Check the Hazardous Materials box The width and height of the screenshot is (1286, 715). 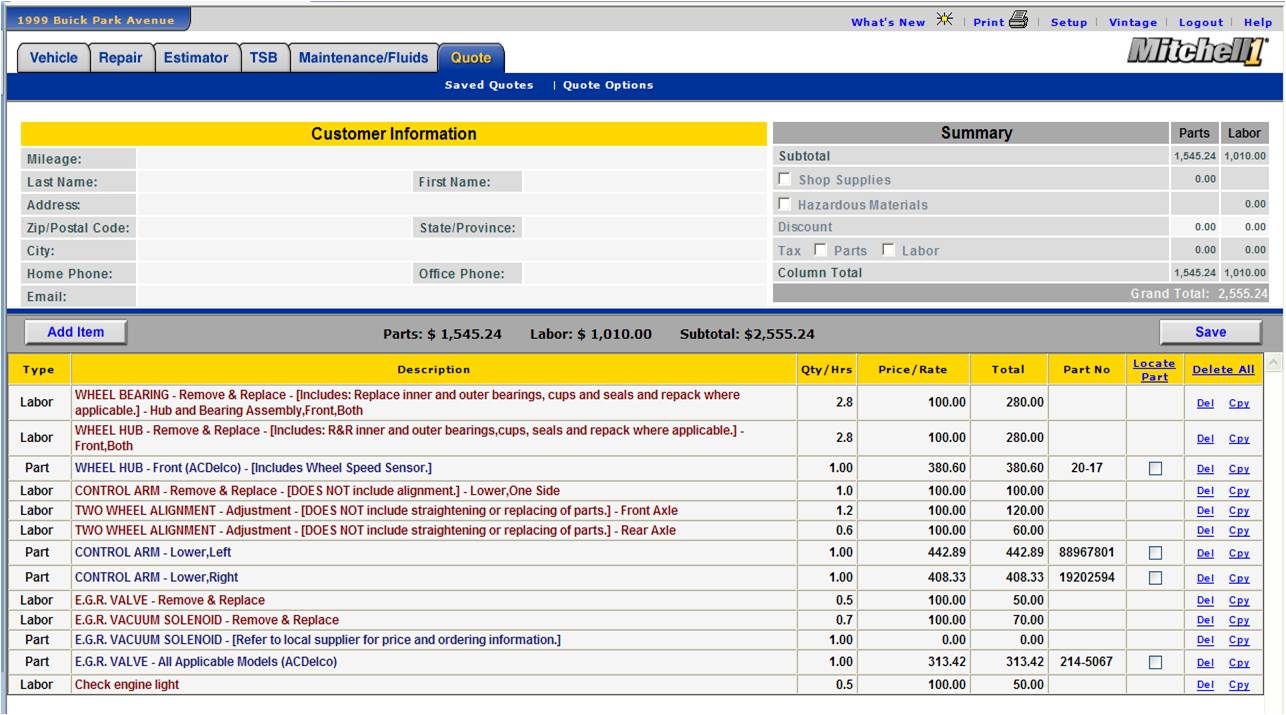pos(785,204)
